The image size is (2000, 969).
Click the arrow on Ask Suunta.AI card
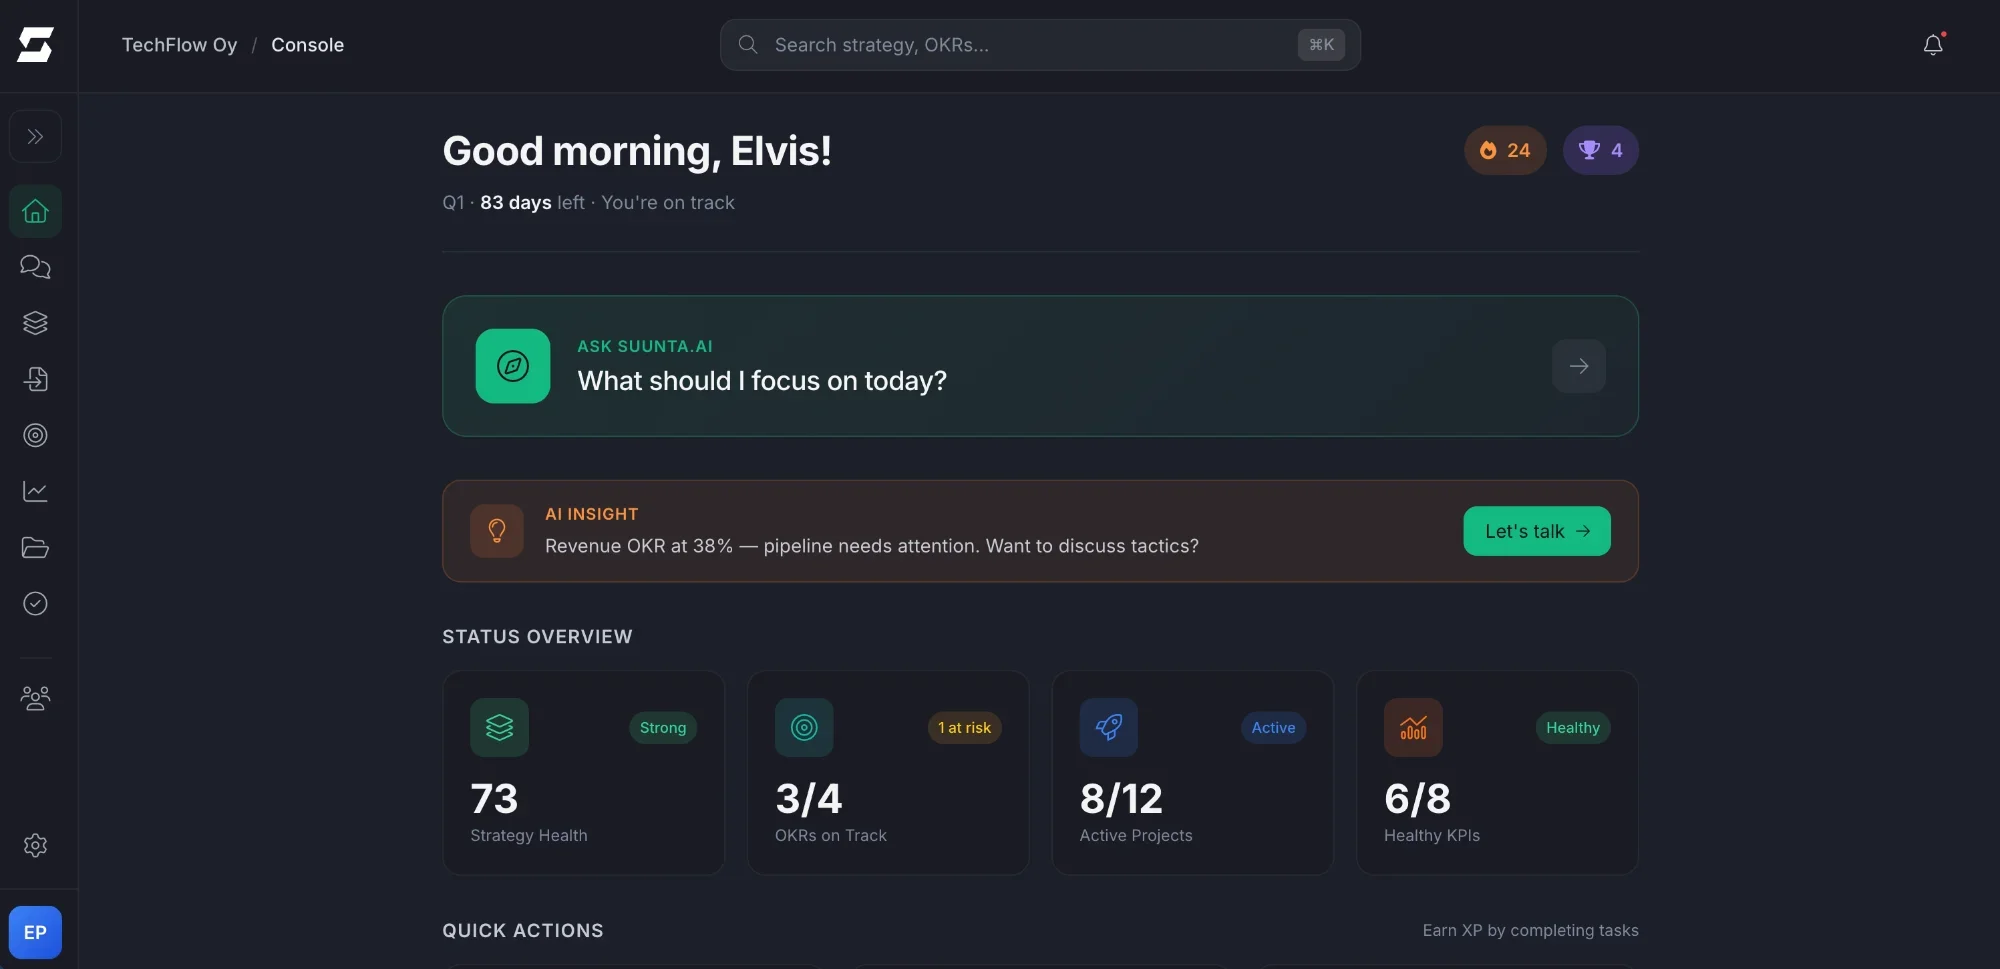[1579, 366]
